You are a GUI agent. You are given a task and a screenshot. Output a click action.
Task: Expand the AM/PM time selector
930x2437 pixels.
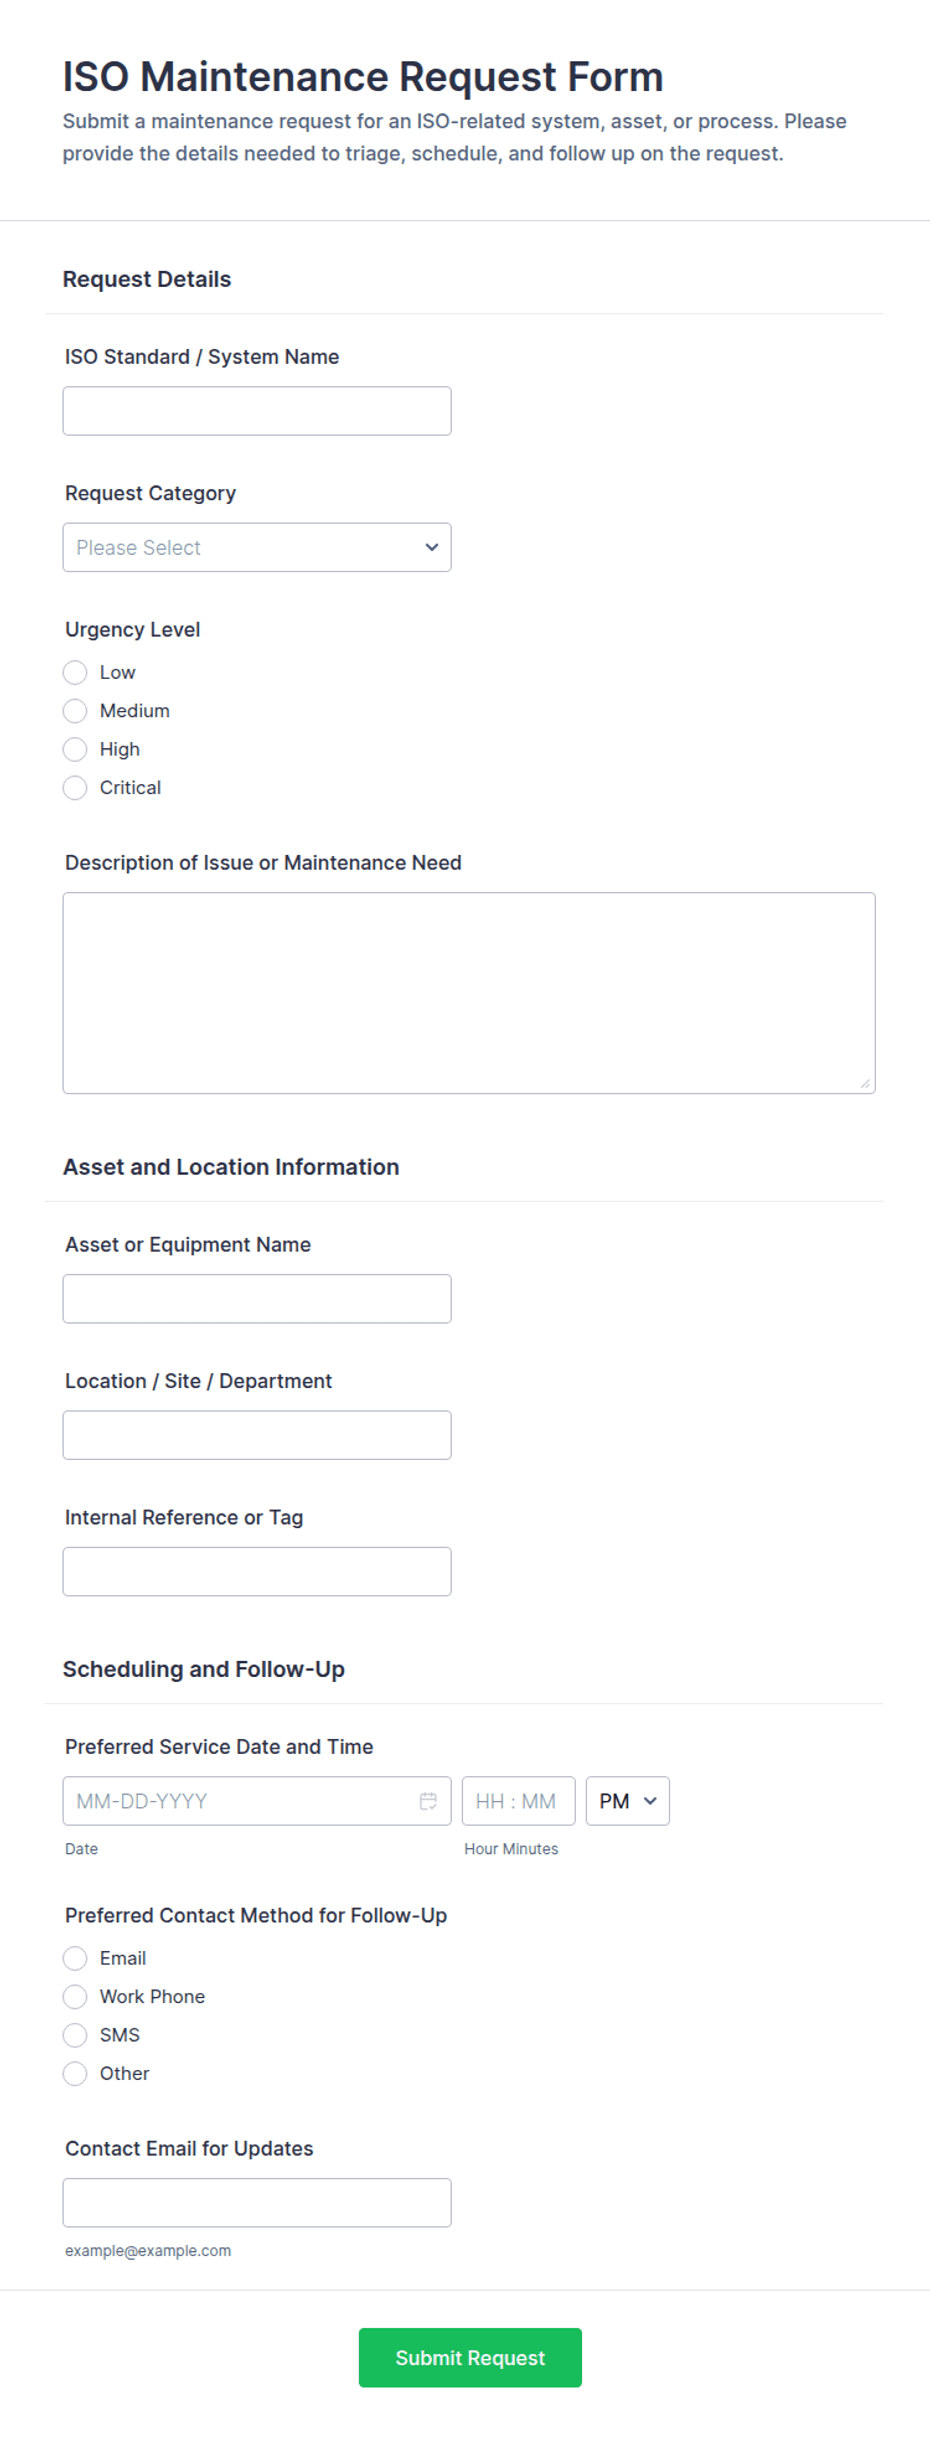click(x=628, y=1801)
